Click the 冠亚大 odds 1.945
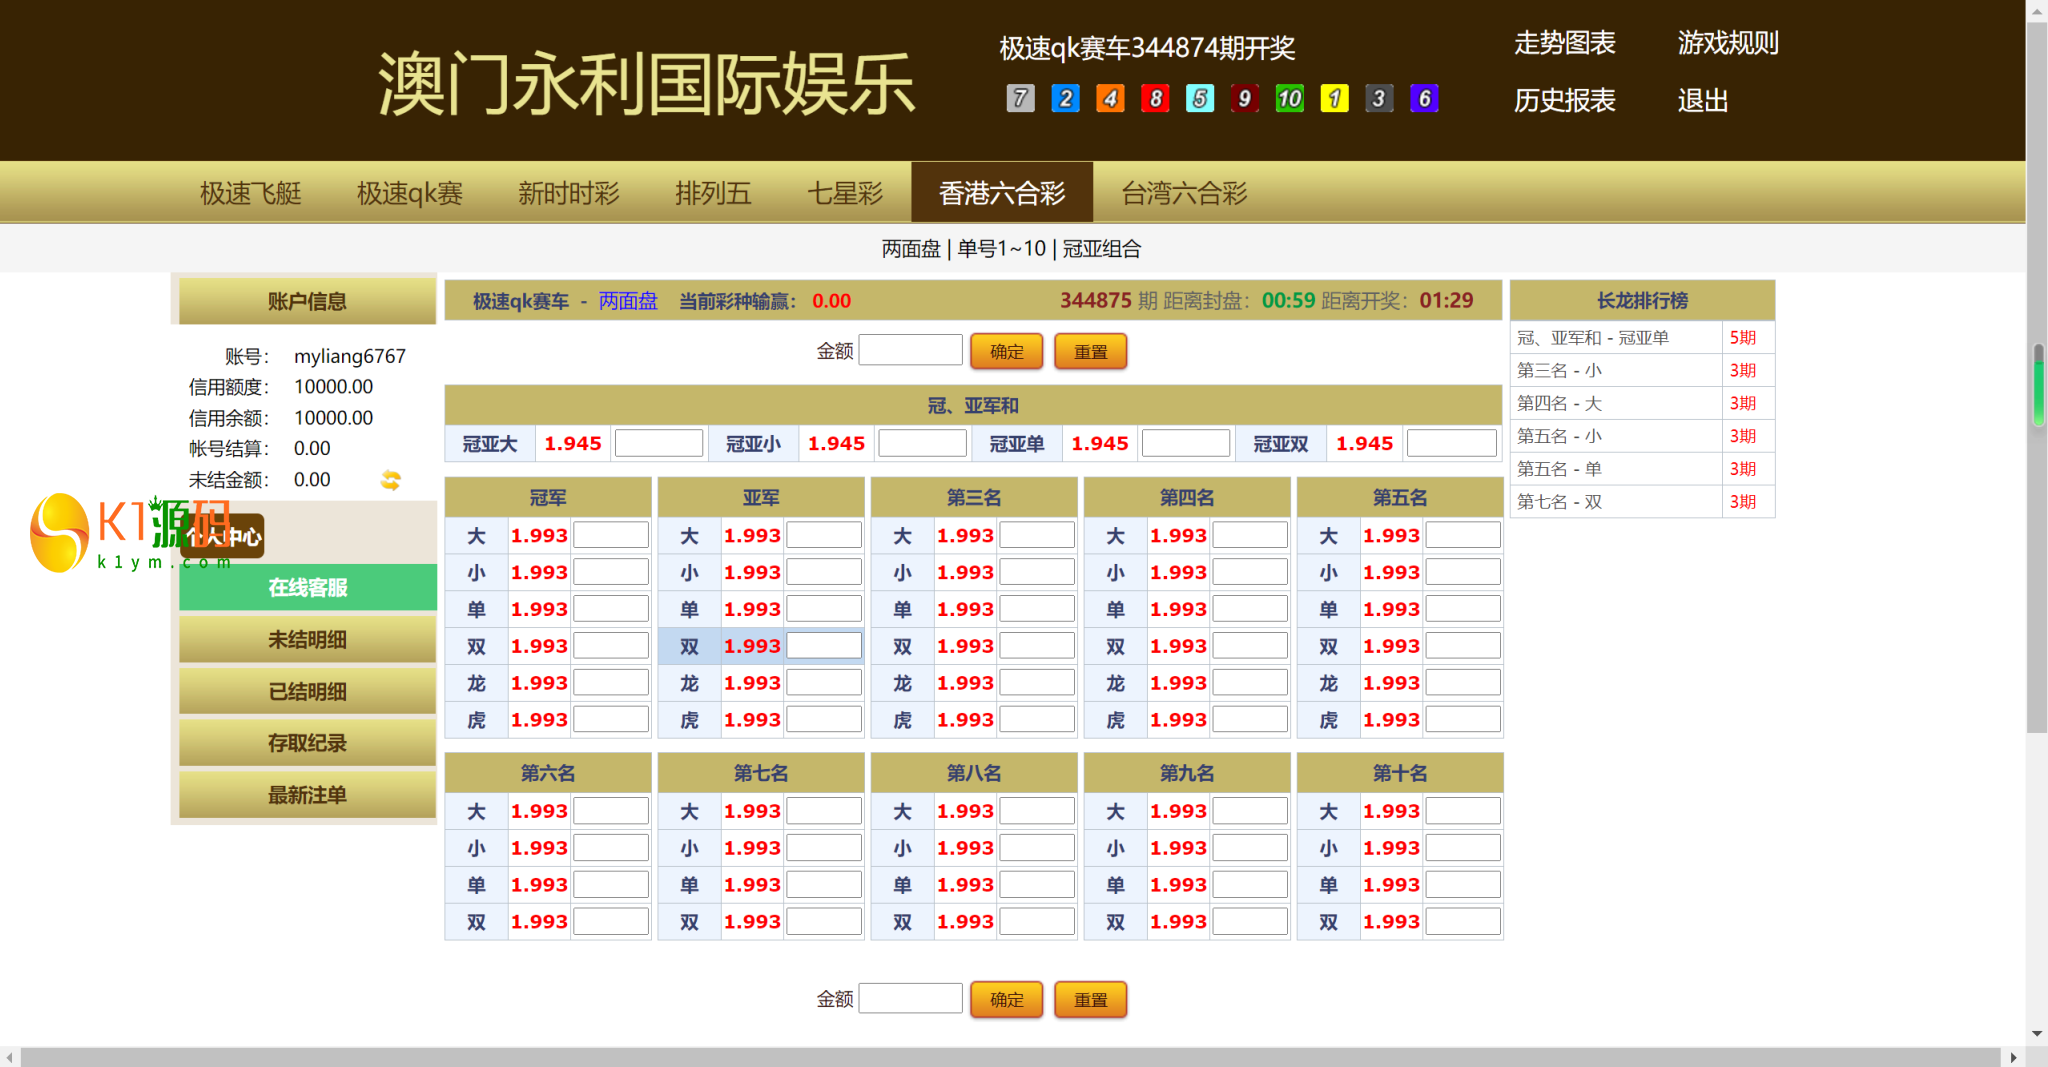 (573, 443)
